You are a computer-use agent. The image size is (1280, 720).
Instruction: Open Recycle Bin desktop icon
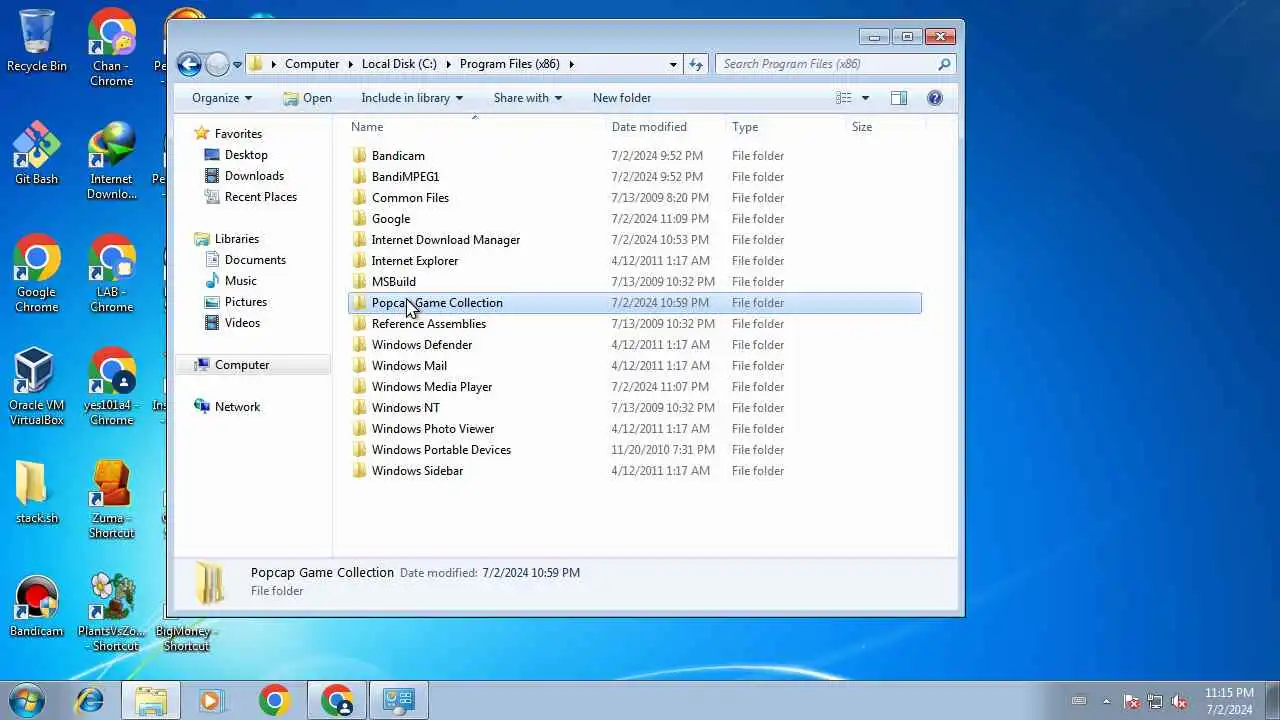[x=37, y=41]
